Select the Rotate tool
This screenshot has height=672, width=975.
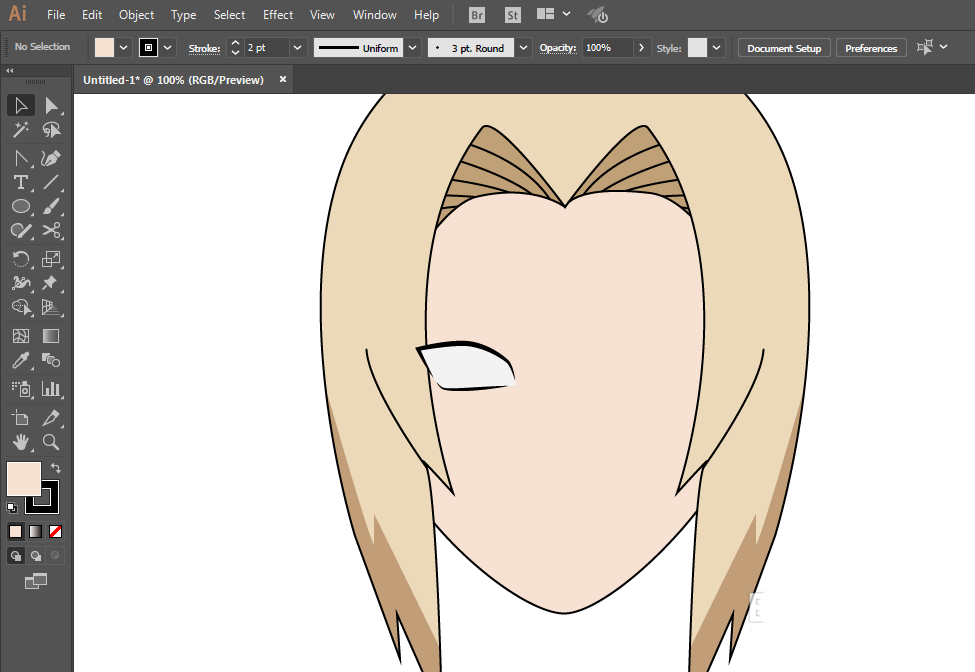click(x=21, y=259)
